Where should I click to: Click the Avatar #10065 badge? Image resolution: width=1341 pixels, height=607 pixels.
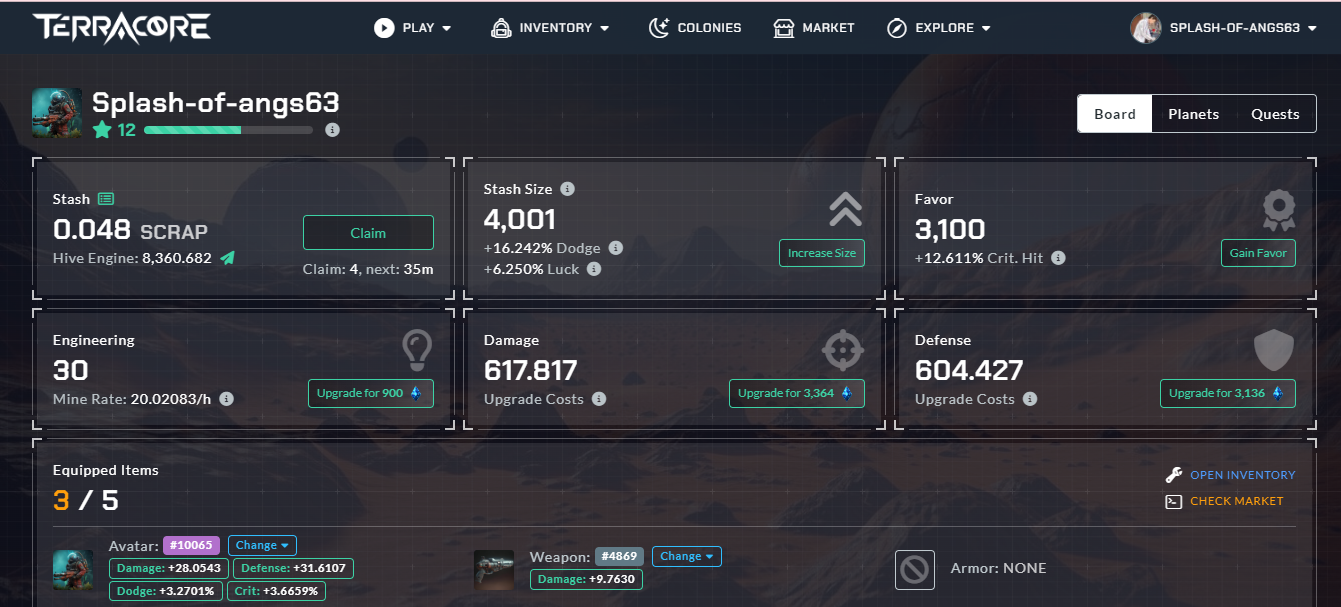tap(191, 545)
